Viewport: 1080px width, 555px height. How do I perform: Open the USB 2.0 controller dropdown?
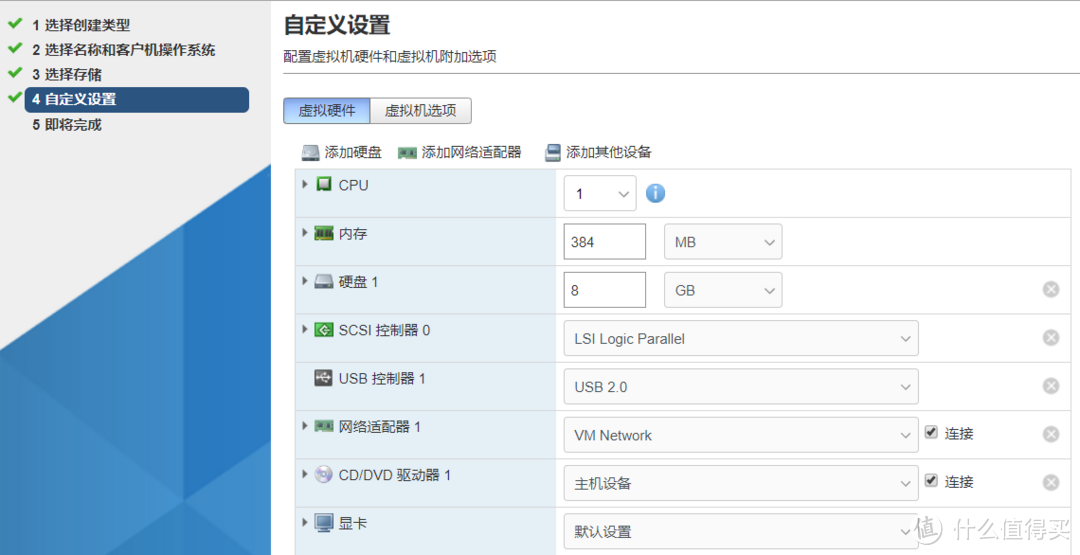[x=740, y=386]
